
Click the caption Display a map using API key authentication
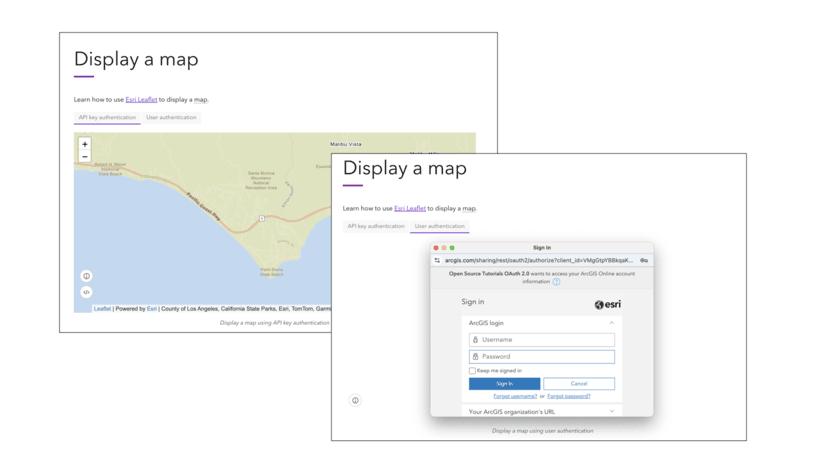(274, 322)
